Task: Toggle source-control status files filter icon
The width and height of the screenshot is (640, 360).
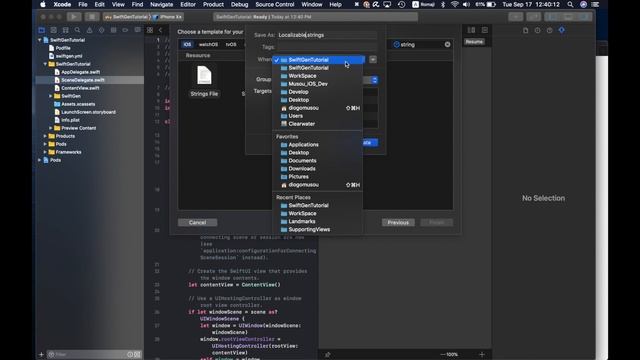Action: [138, 354]
